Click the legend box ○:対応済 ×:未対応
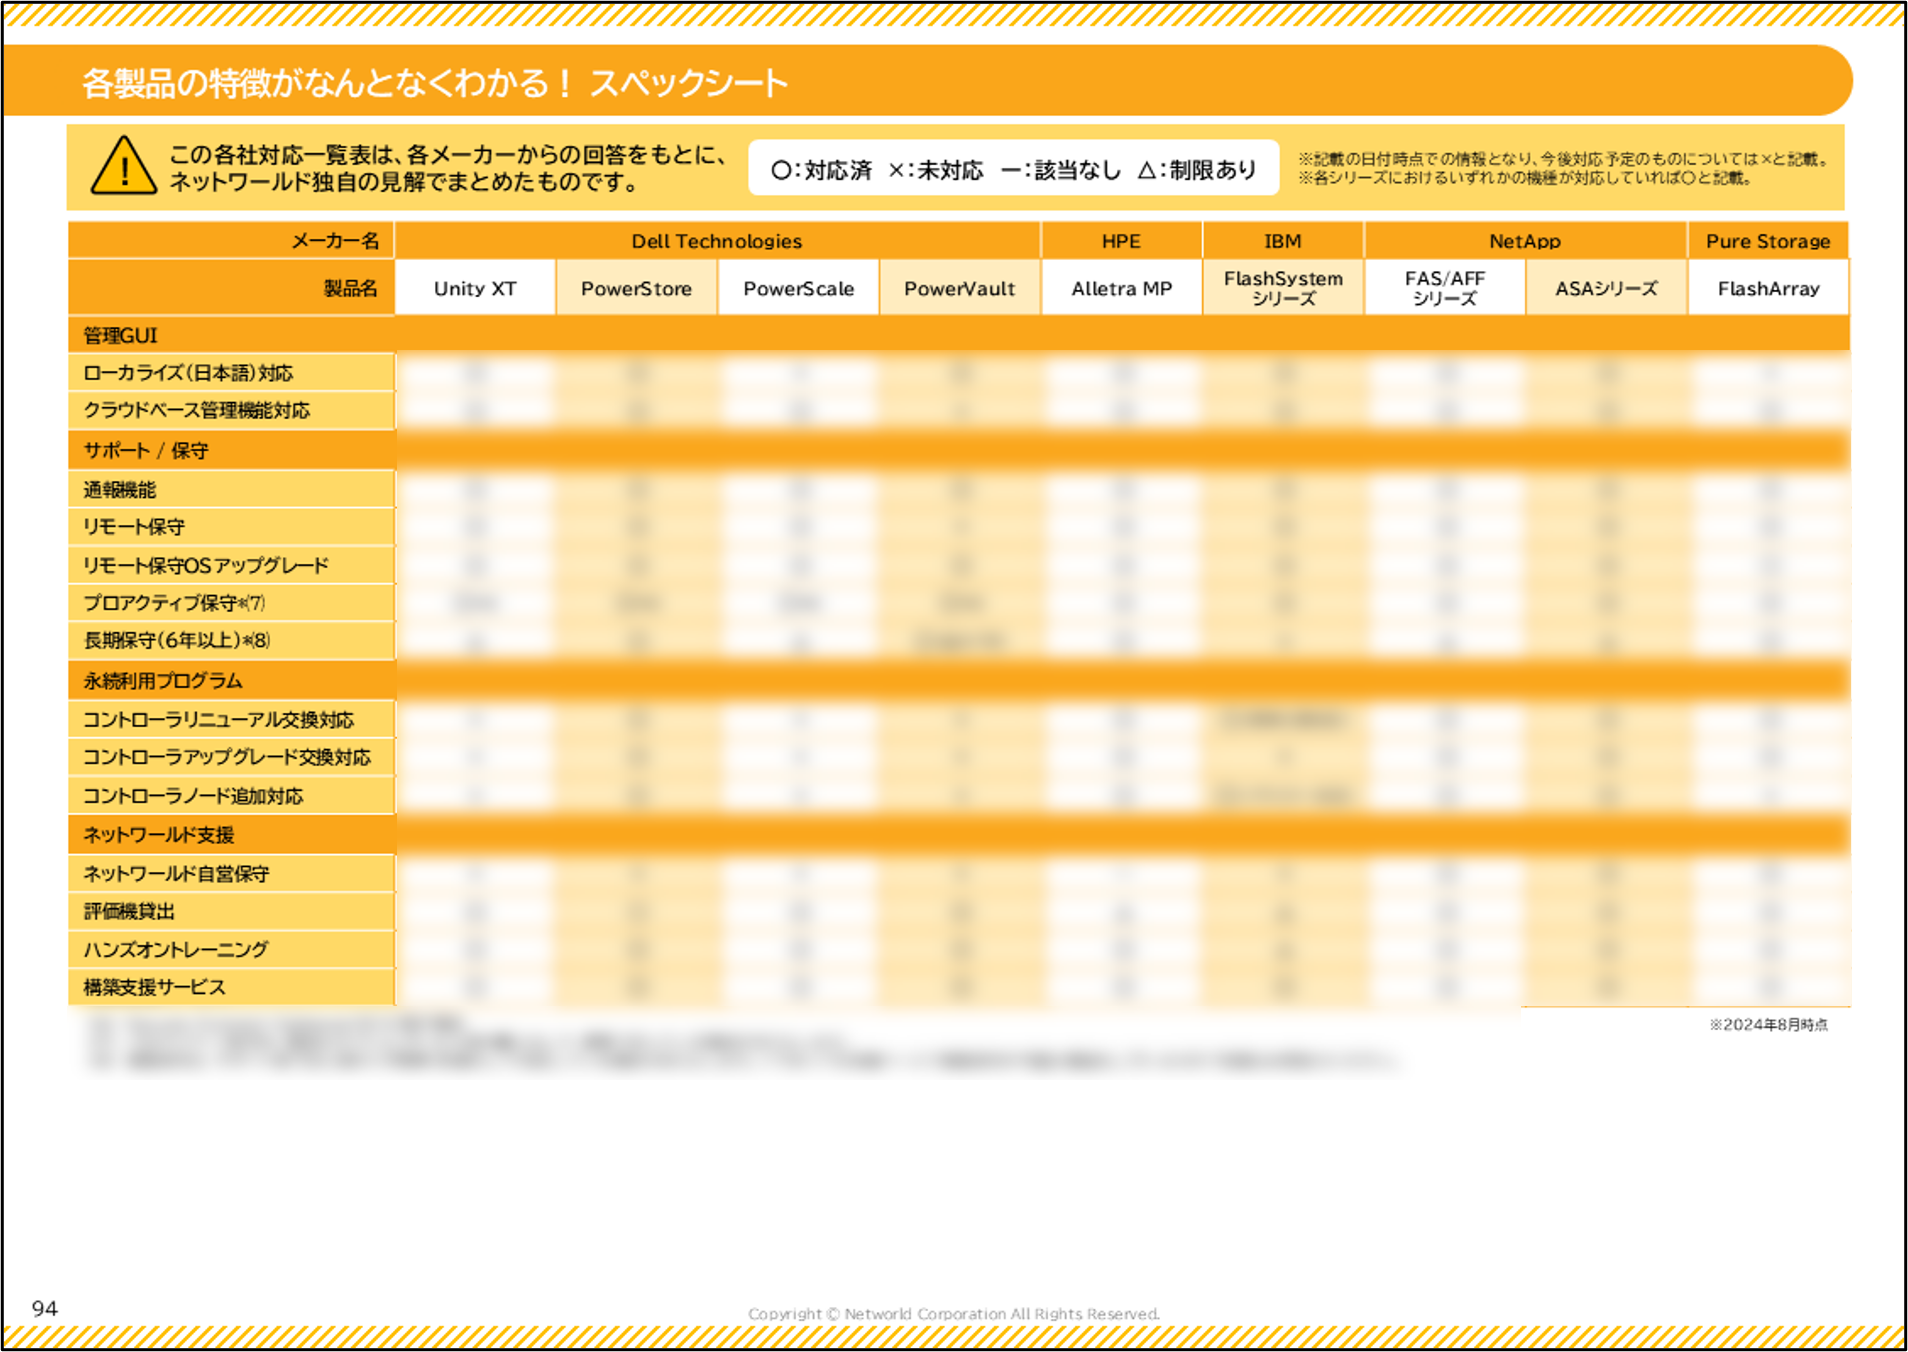 coord(1013,168)
